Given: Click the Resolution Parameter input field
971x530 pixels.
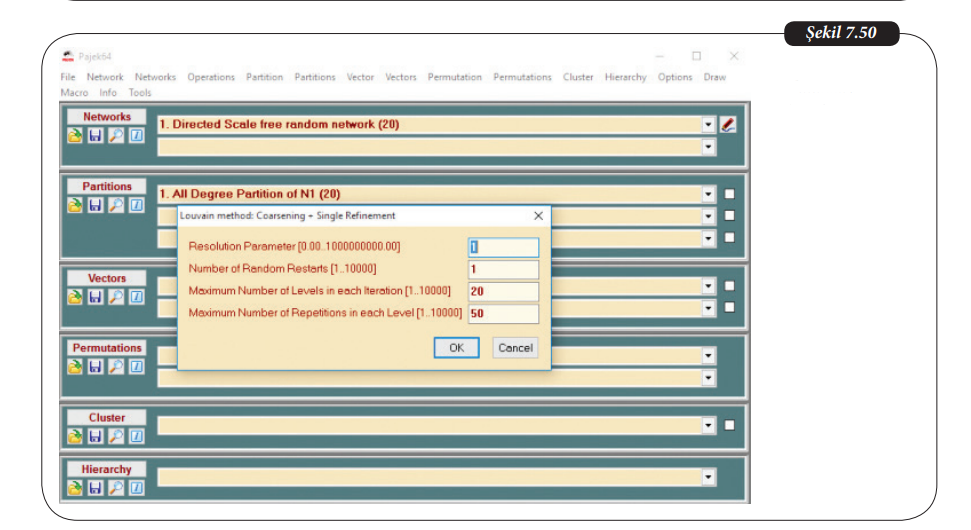Looking at the screenshot, I should [503, 247].
